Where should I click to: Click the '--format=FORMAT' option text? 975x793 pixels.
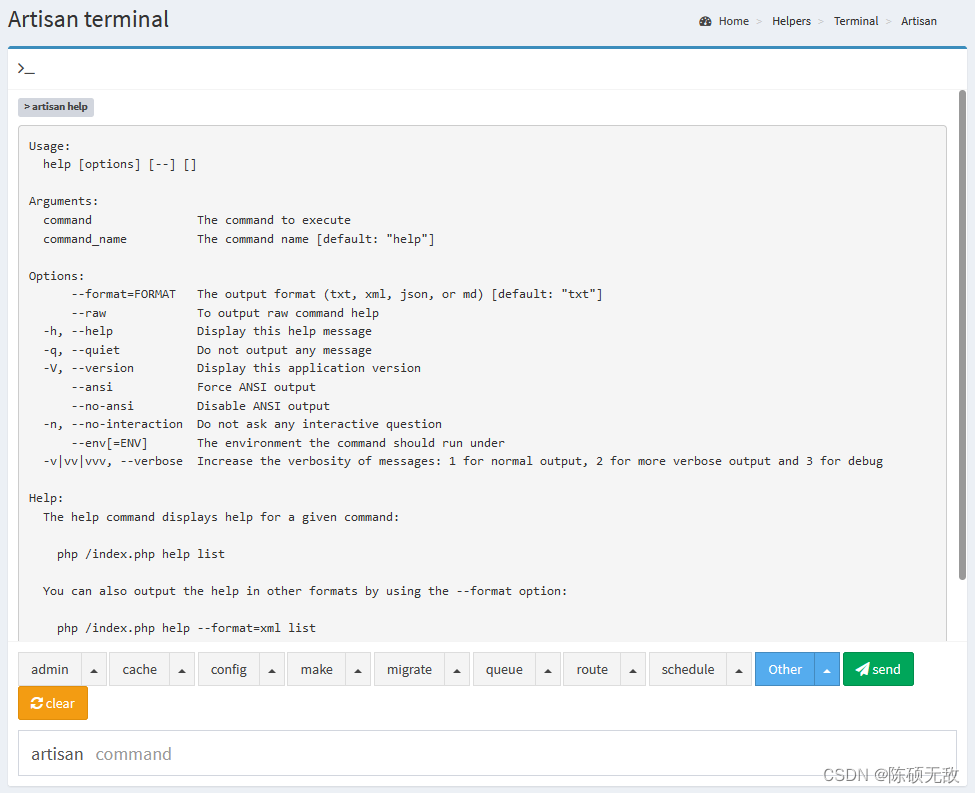pos(124,294)
